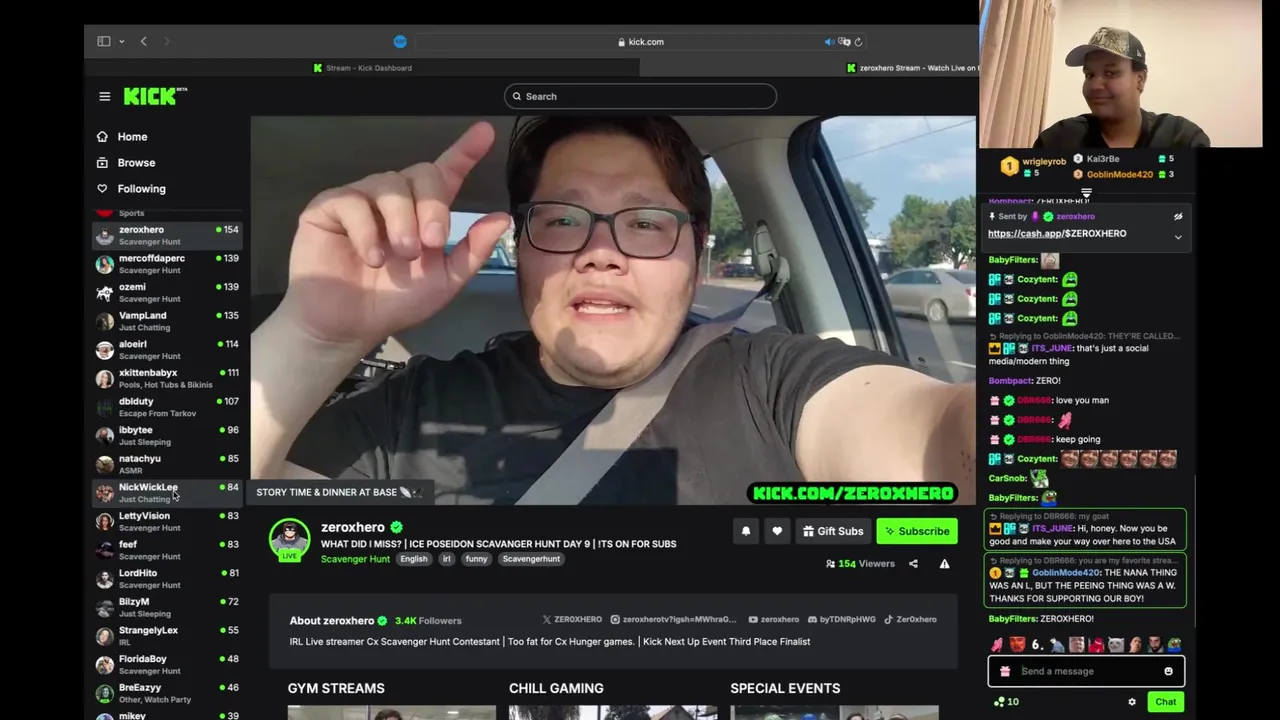Click channel points 10 icon
The width and height of the screenshot is (1280, 720).
tap(1004, 702)
